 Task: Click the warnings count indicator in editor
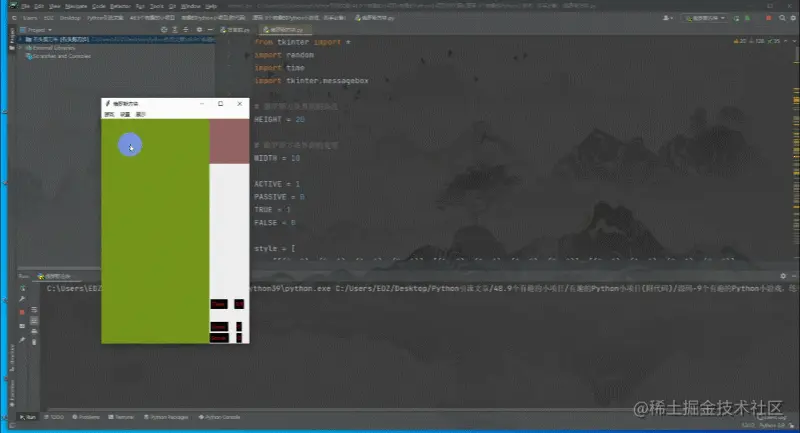[x=740, y=41]
